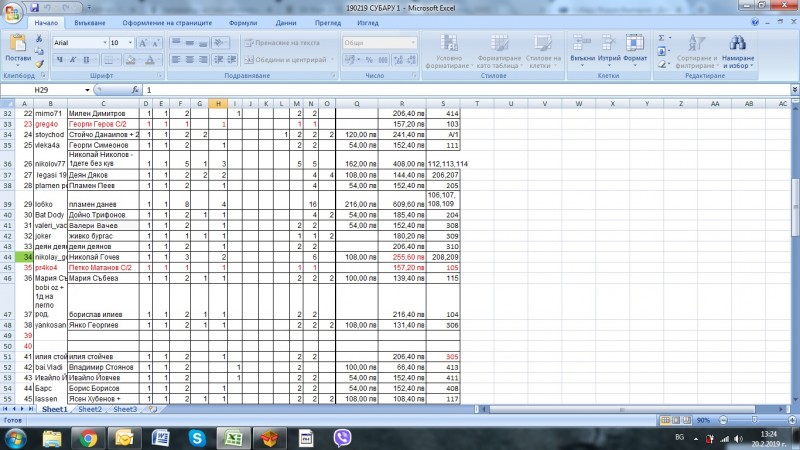
Task: Switch to Оформление на страниците tab
Action: pyautogui.click(x=167, y=23)
